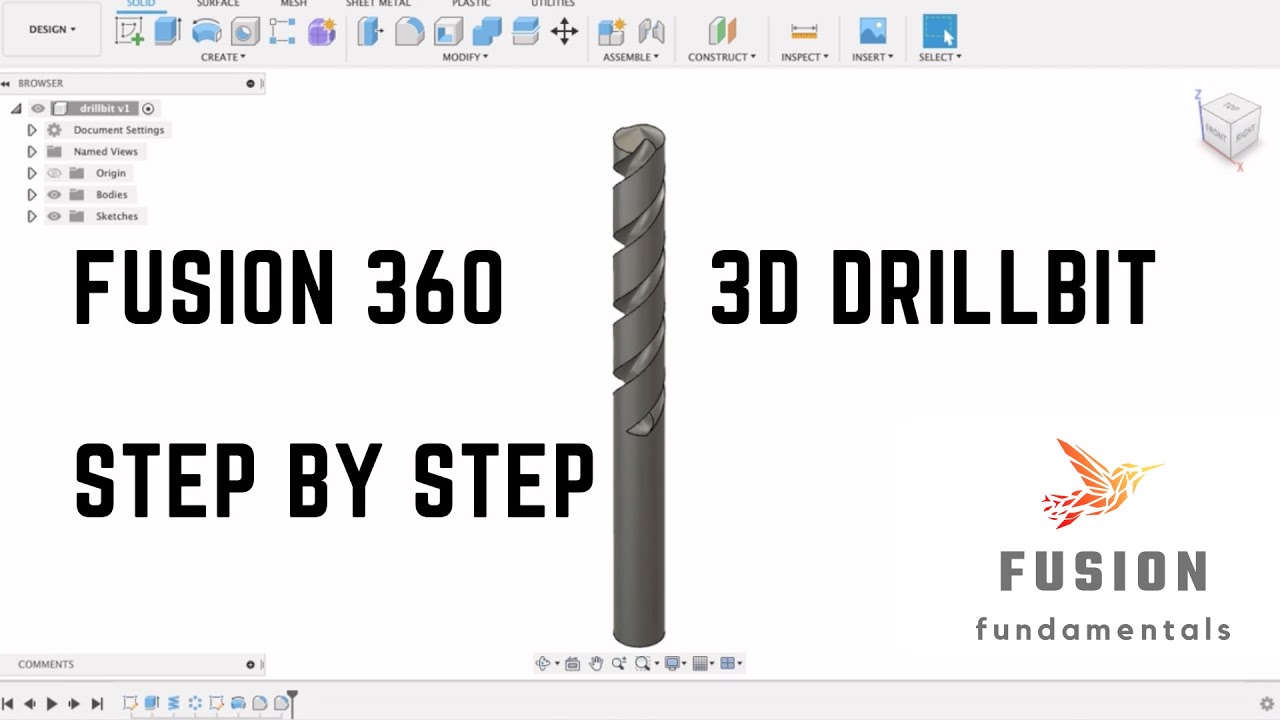
Task: Select the Move/Copy arrows tool
Action: pyautogui.click(x=564, y=31)
